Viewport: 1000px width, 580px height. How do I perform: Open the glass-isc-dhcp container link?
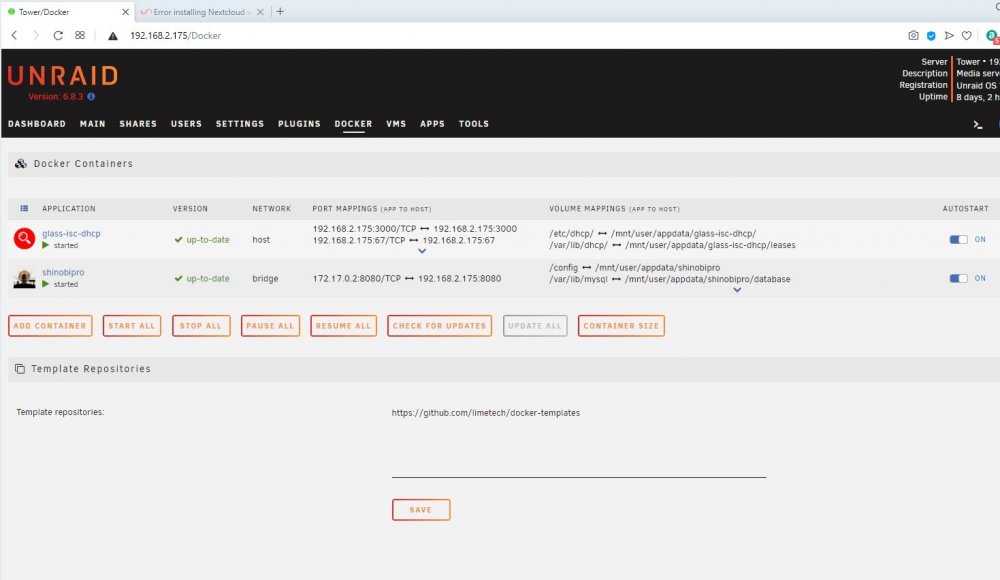pos(71,234)
